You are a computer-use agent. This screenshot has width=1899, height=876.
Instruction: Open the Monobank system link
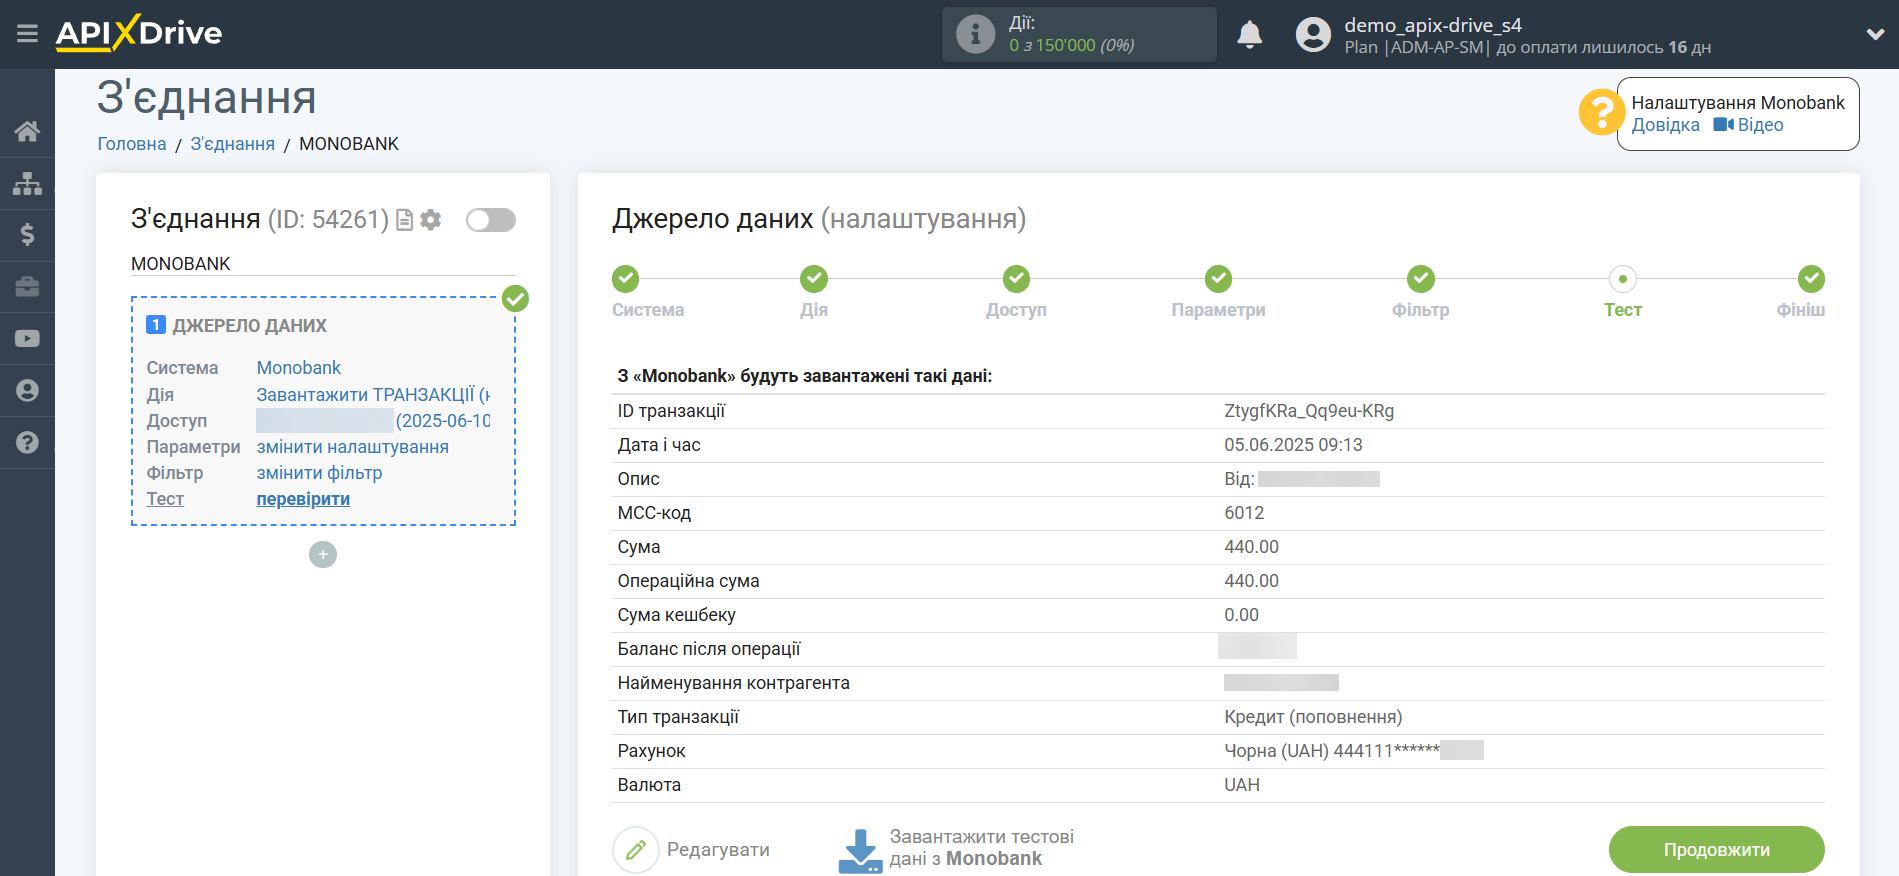[x=299, y=368]
